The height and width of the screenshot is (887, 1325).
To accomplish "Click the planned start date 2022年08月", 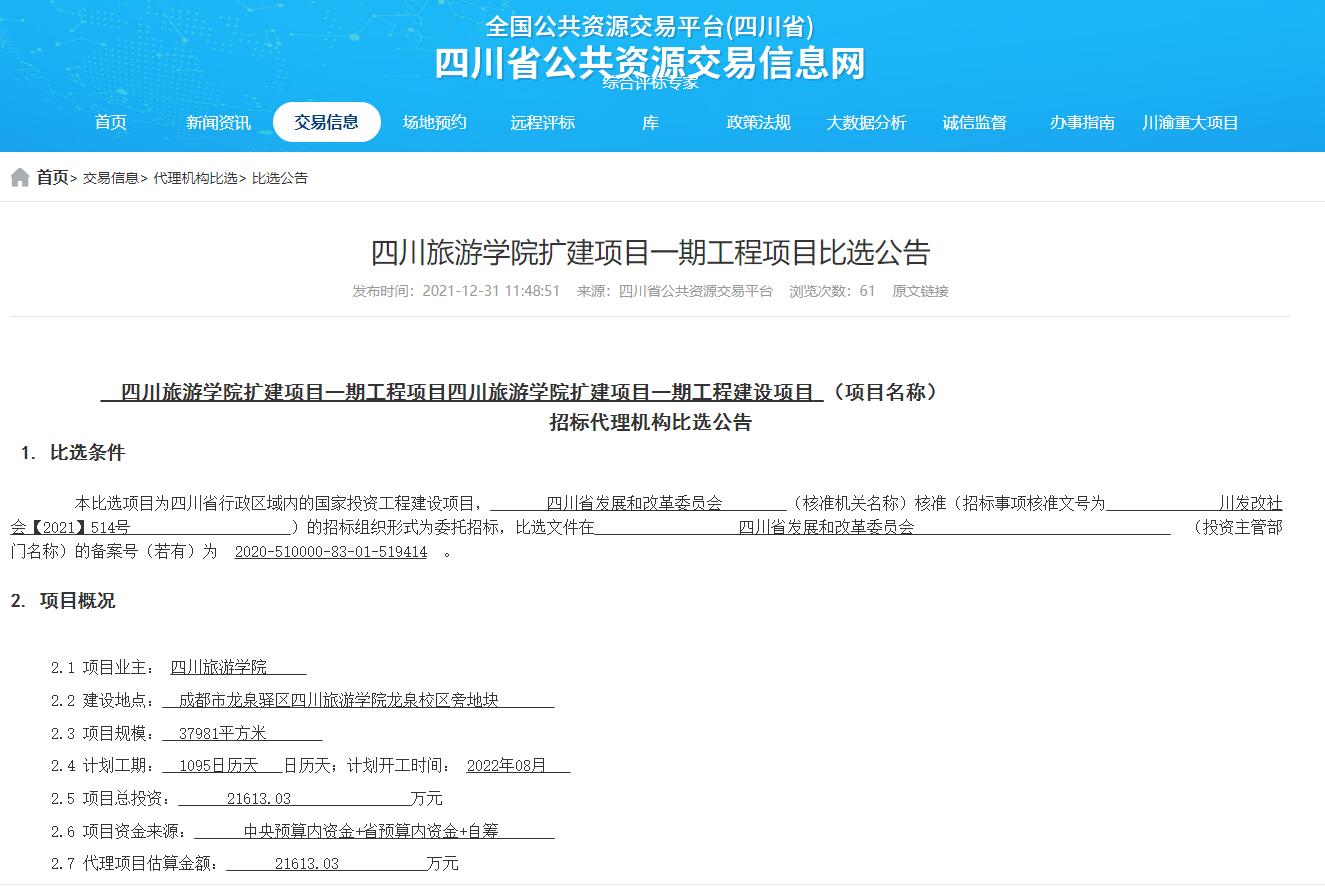I will [x=507, y=766].
